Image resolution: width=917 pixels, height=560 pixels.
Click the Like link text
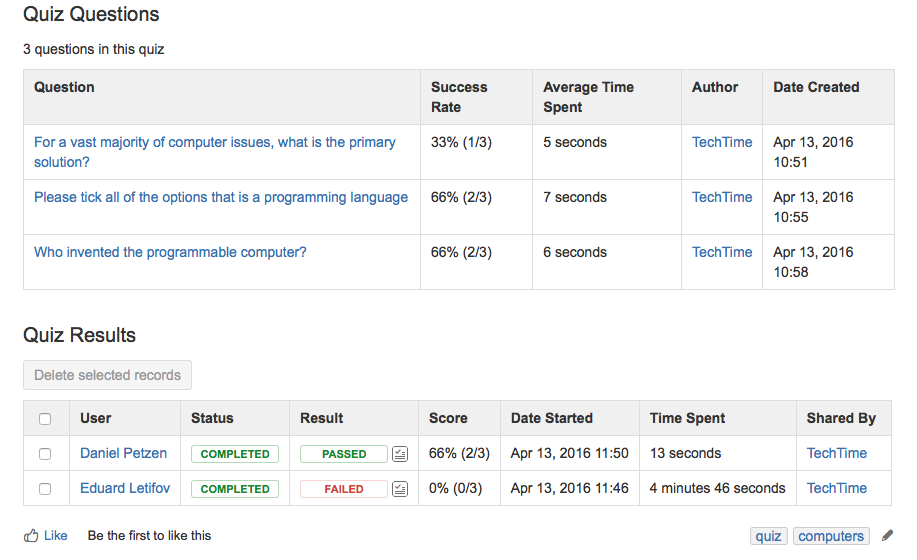click(56, 536)
